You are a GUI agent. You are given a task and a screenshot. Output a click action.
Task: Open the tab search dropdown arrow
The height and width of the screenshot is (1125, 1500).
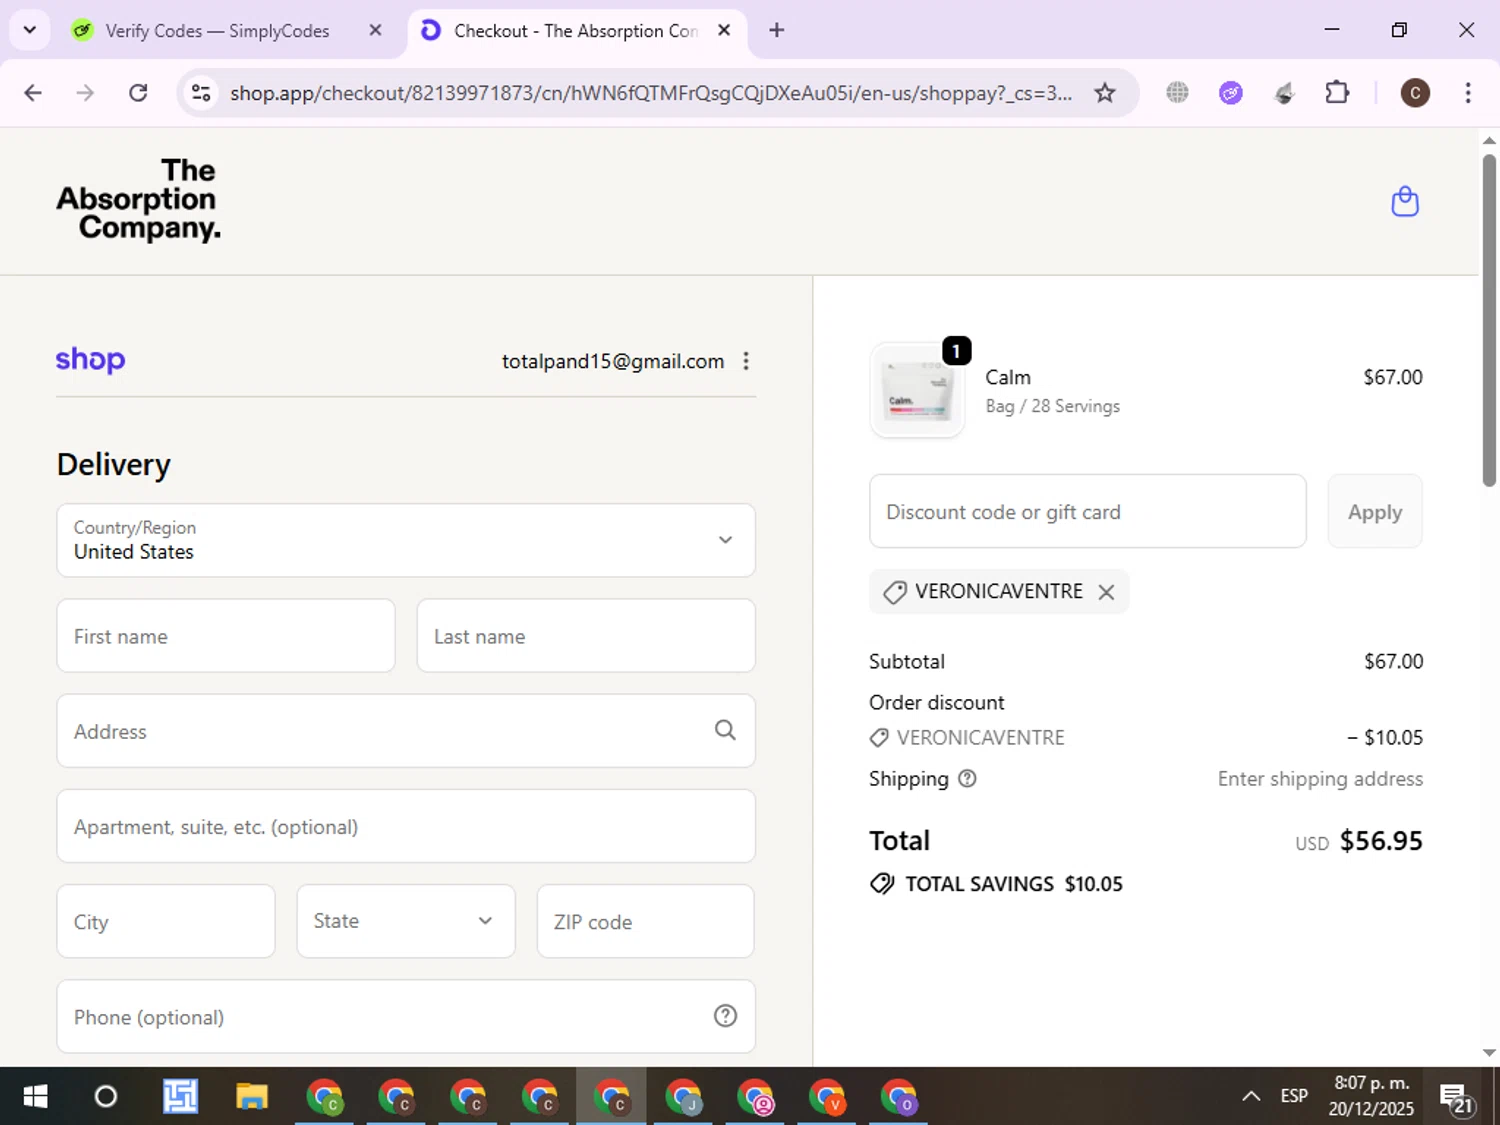coord(30,30)
